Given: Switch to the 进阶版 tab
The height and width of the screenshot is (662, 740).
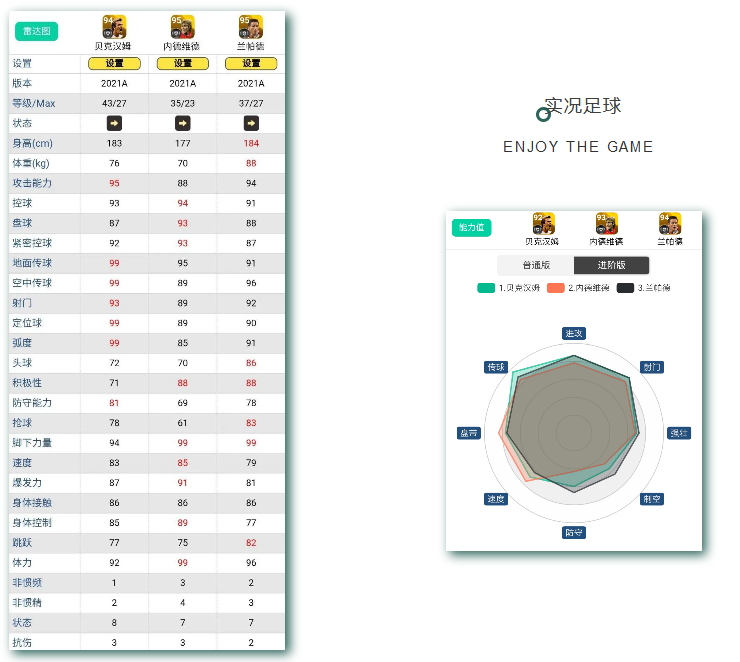Looking at the screenshot, I should pyautogui.click(x=612, y=265).
